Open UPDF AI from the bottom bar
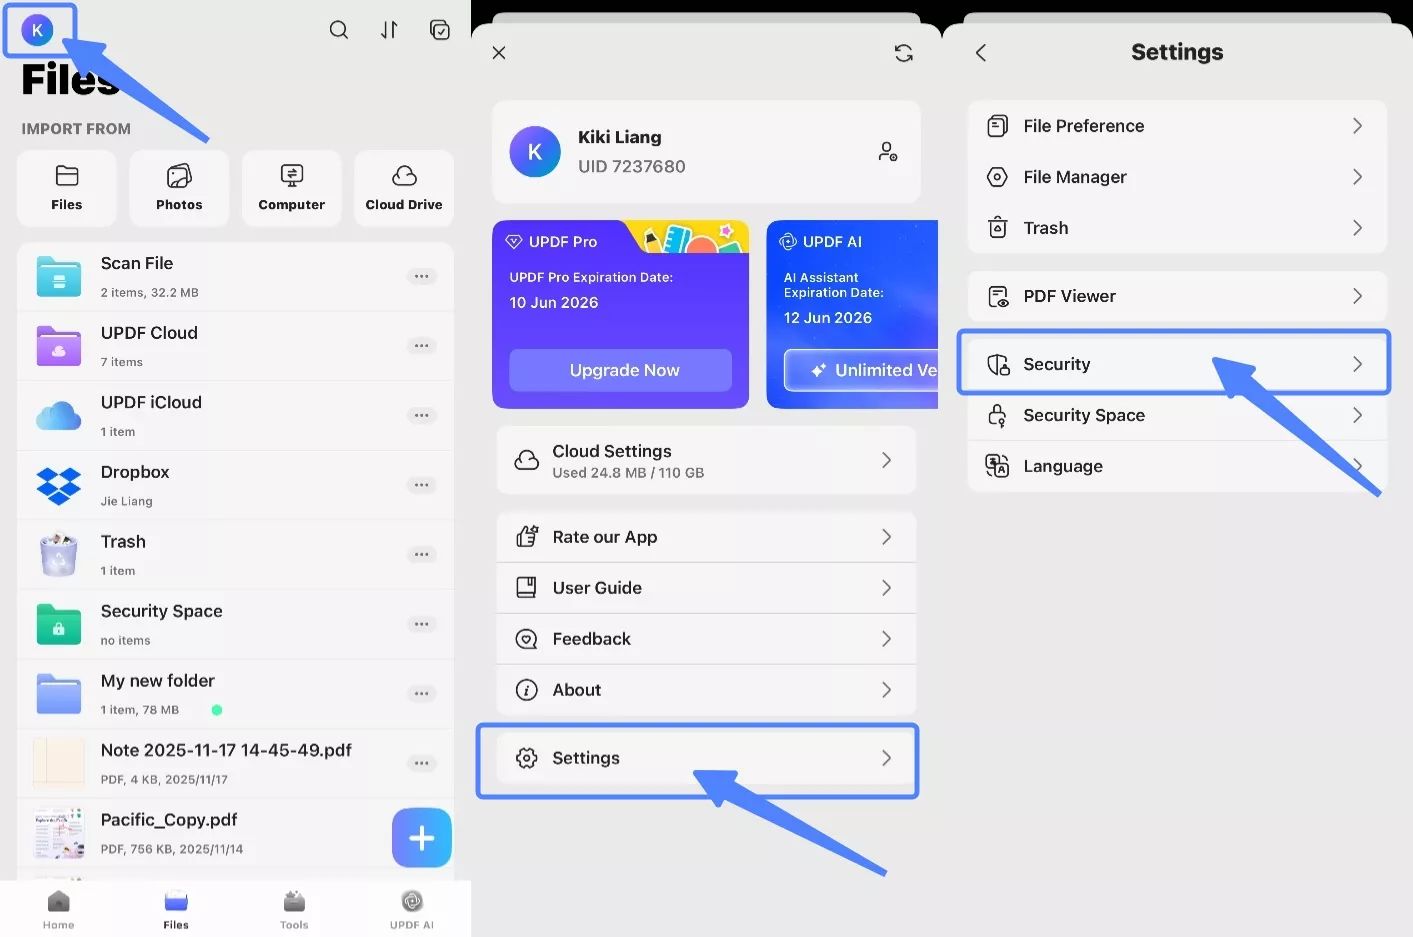1413x937 pixels. [x=411, y=908]
